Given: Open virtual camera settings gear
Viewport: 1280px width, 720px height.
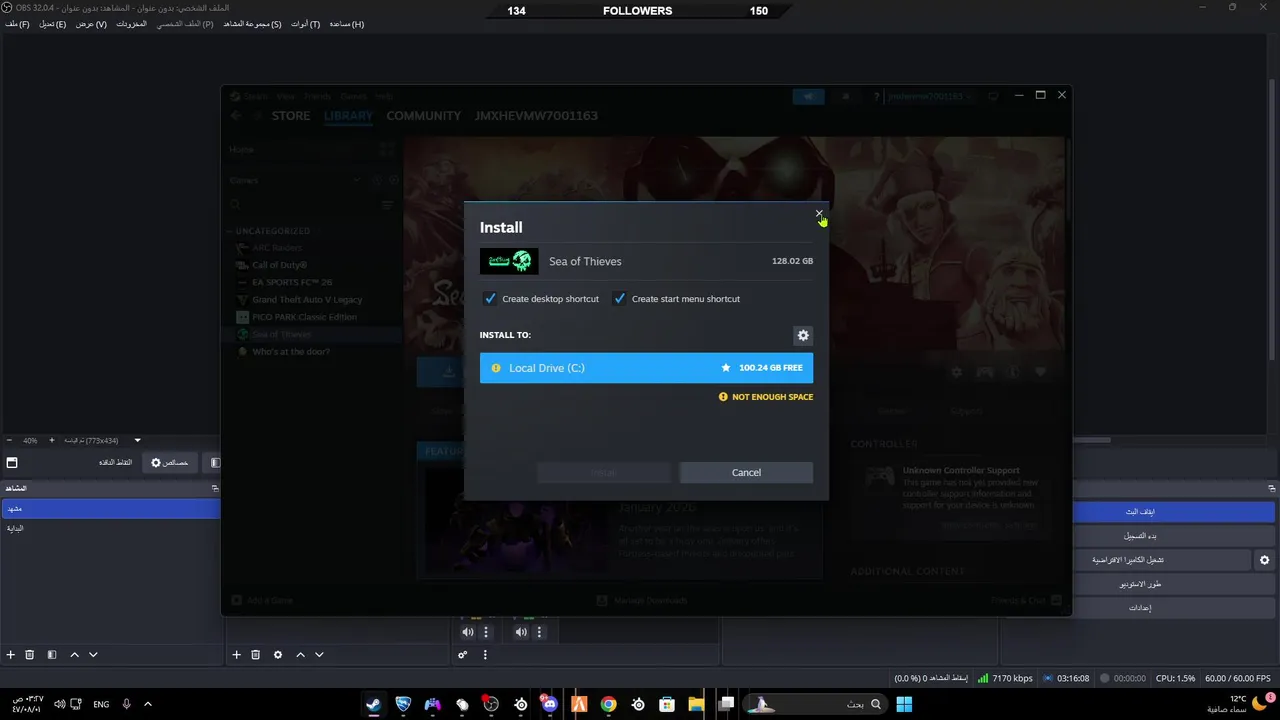Looking at the screenshot, I should pyautogui.click(x=1265, y=560).
